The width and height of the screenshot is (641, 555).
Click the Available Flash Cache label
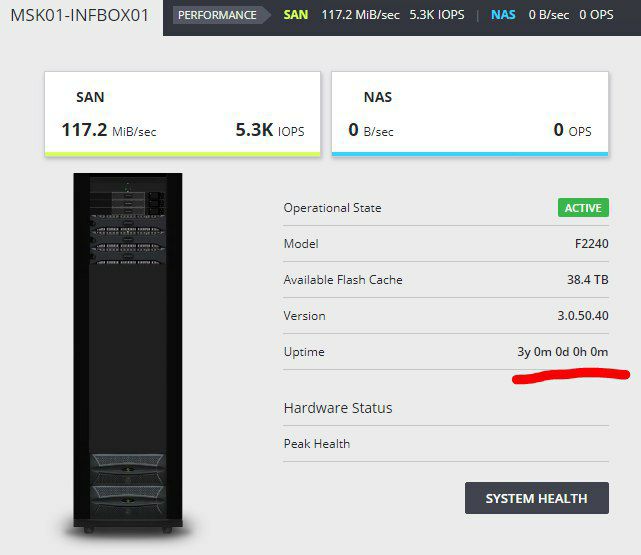tap(343, 280)
